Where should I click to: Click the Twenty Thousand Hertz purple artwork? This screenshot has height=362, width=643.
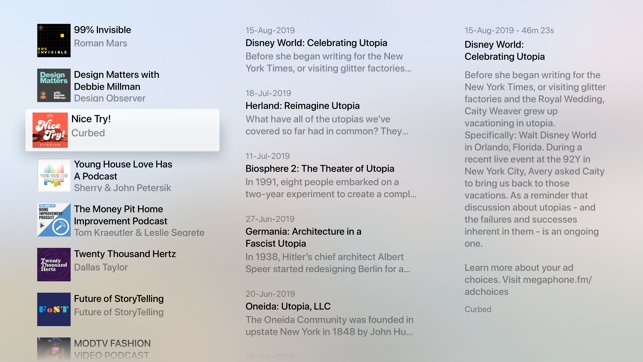pos(54,264)
